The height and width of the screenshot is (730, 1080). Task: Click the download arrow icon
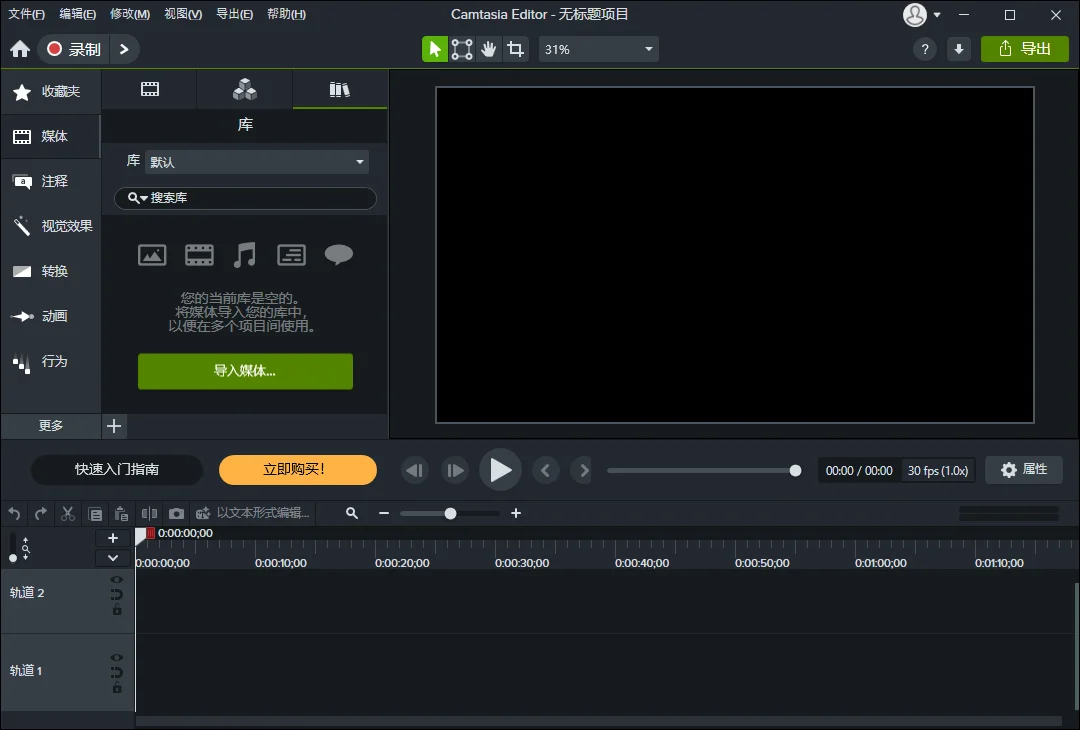959,49
